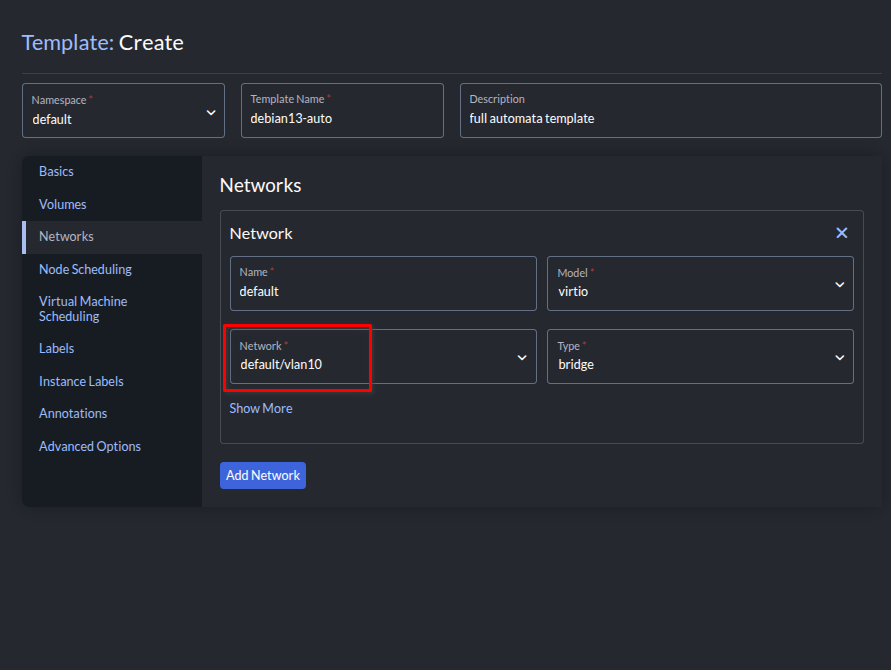Viewport: 891px width, 670px height.
Task: Switch to the Annotations tab
Action: (73, 413)
